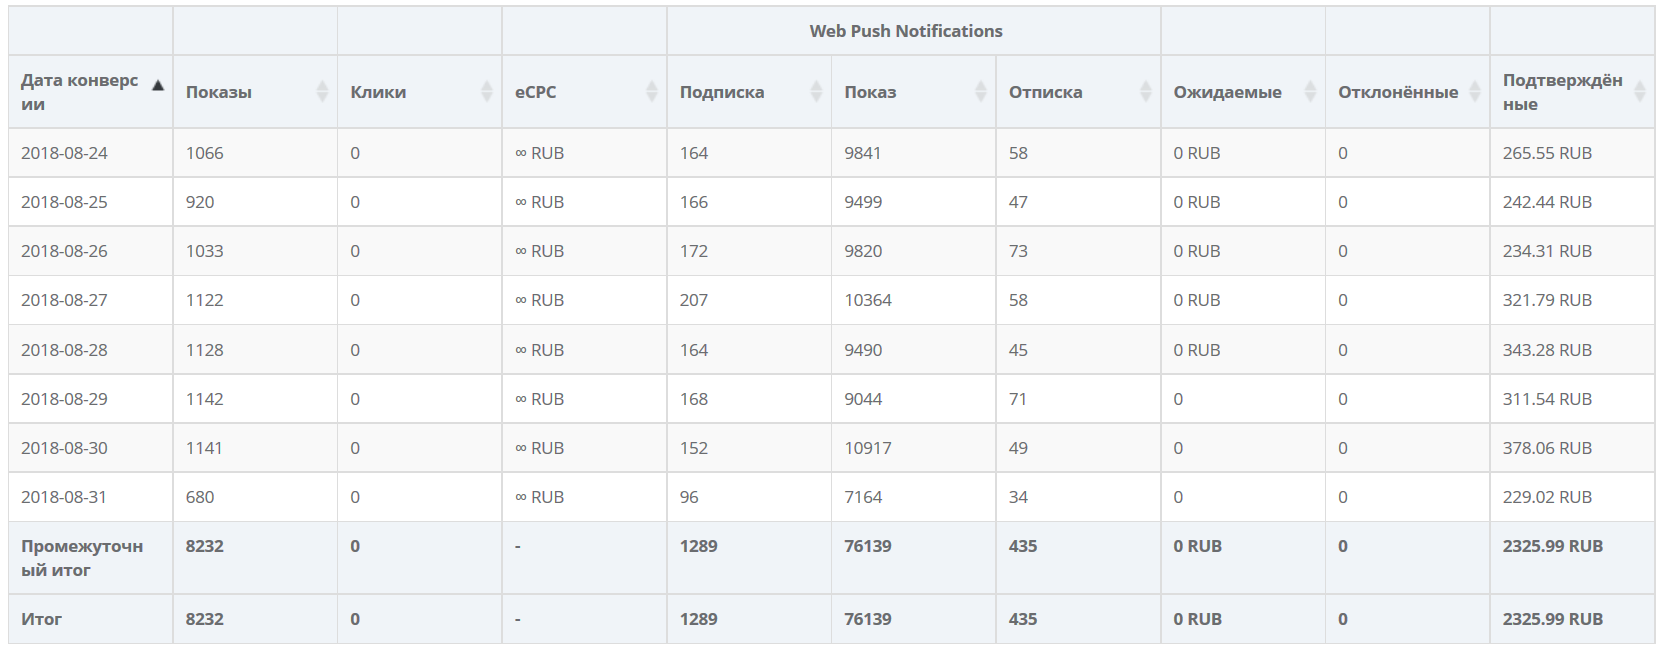This screenshot has height=648, width=1671.
Task: Click sort arrows beside Отклонённые header
Action: (1475, 92)
